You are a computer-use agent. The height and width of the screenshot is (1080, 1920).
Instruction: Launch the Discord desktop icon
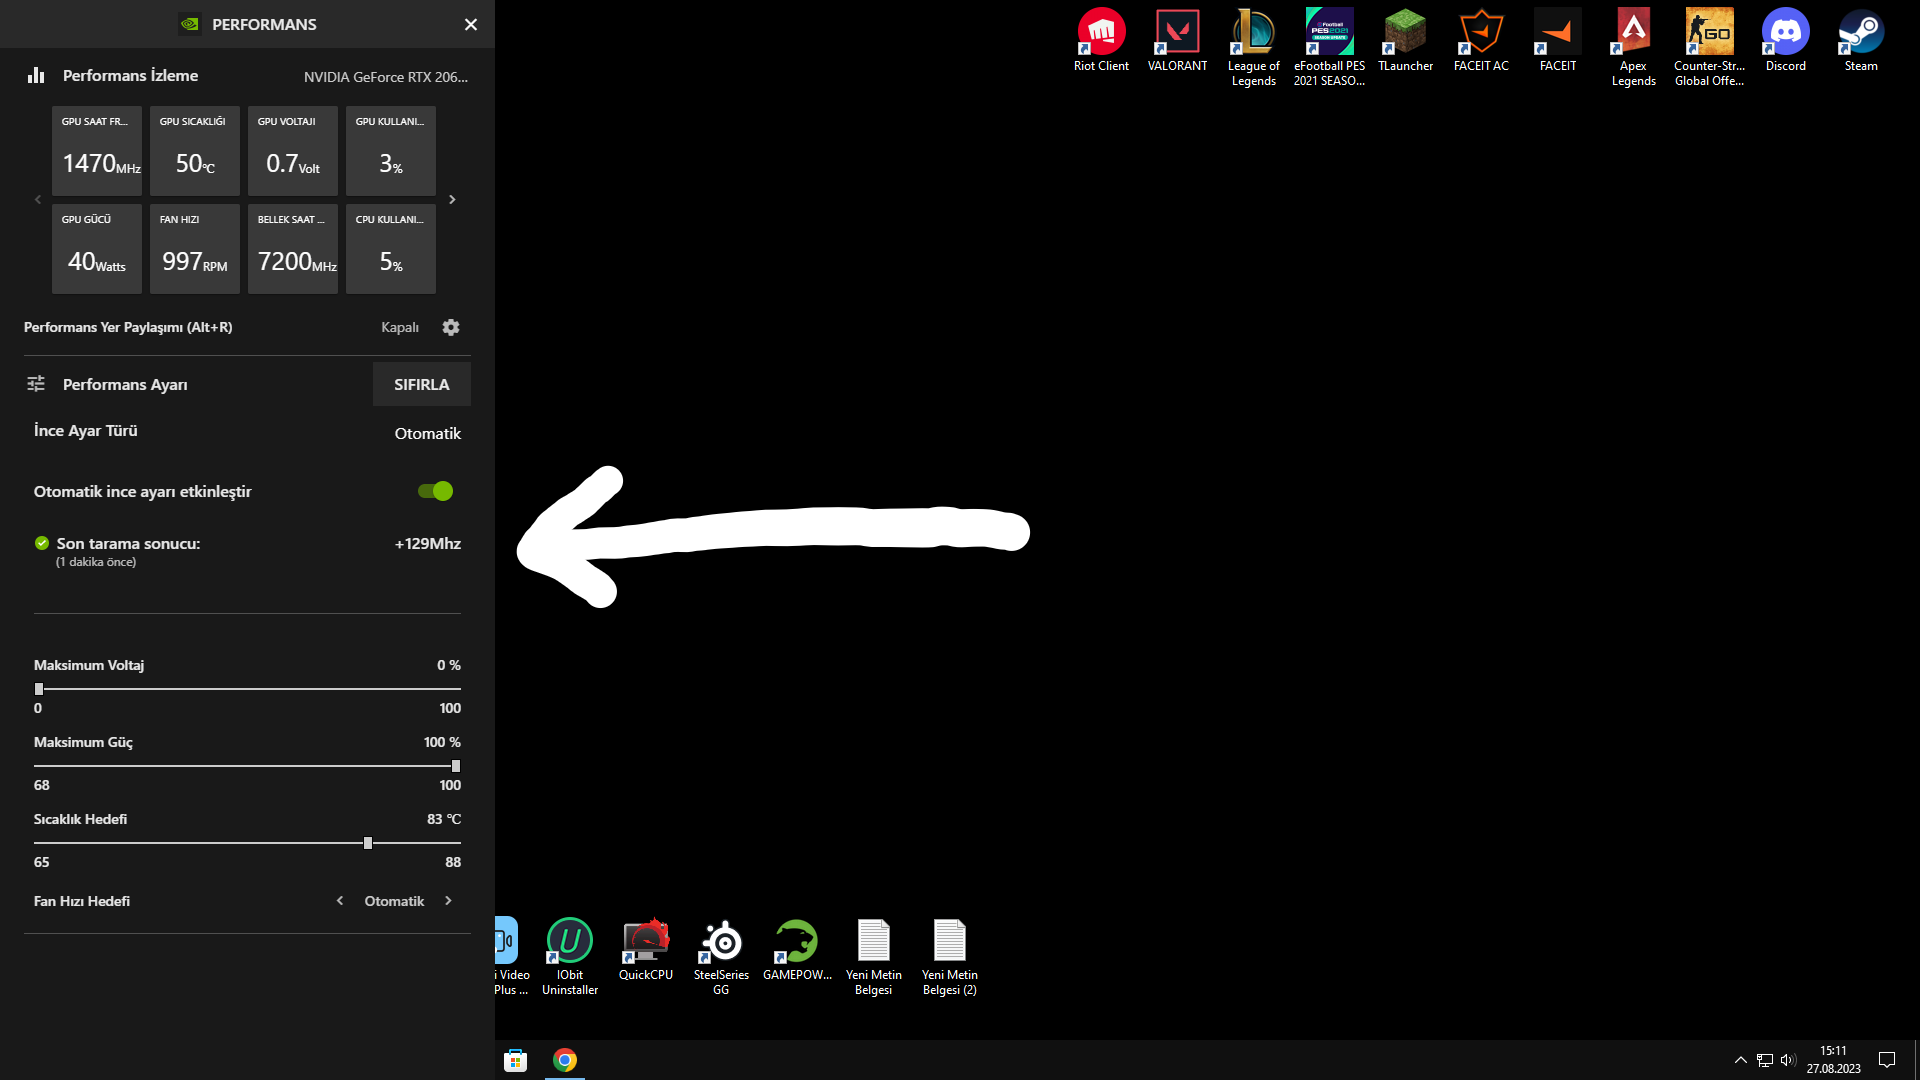(x=1785, y=33)
